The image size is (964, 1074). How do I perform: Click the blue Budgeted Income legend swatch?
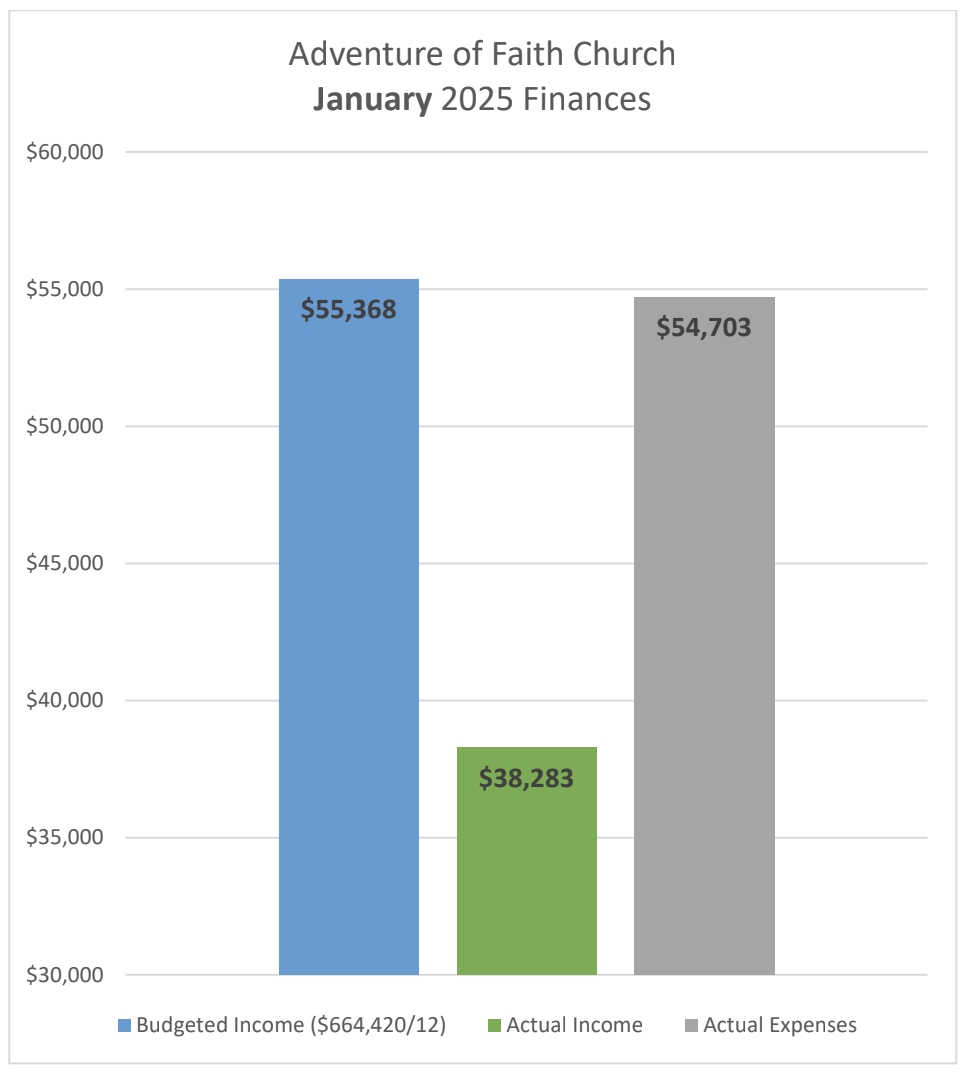click(124, 1025)
